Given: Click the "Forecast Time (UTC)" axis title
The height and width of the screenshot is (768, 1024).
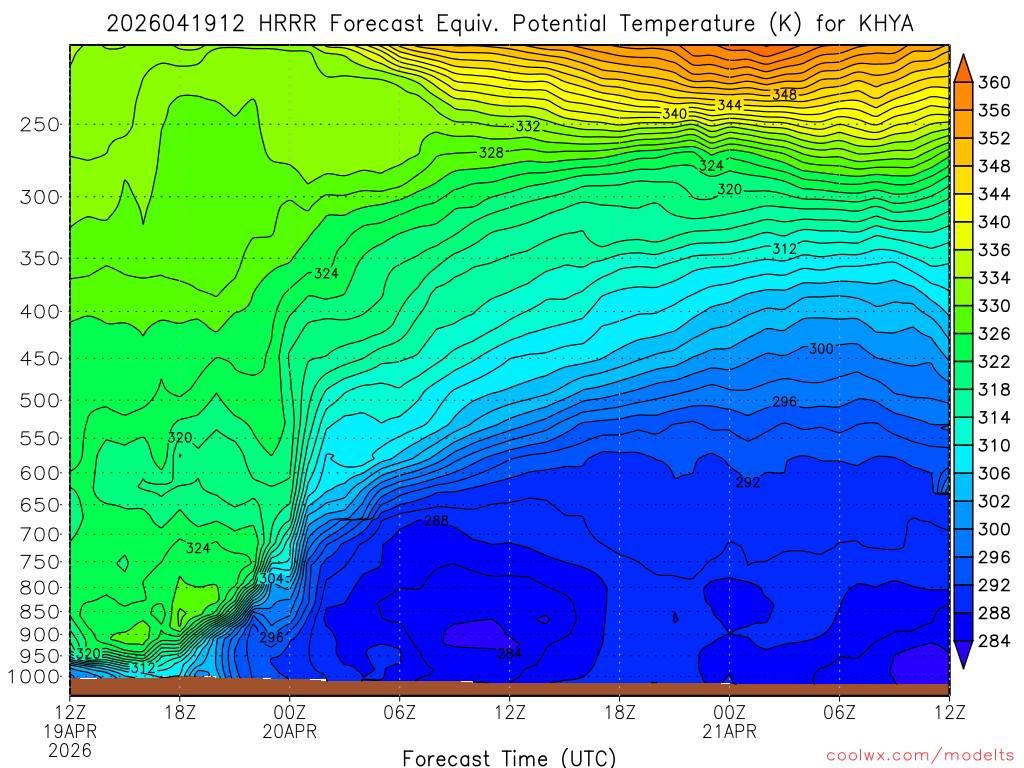Looking at the screenshot, I should coord(509,758).
